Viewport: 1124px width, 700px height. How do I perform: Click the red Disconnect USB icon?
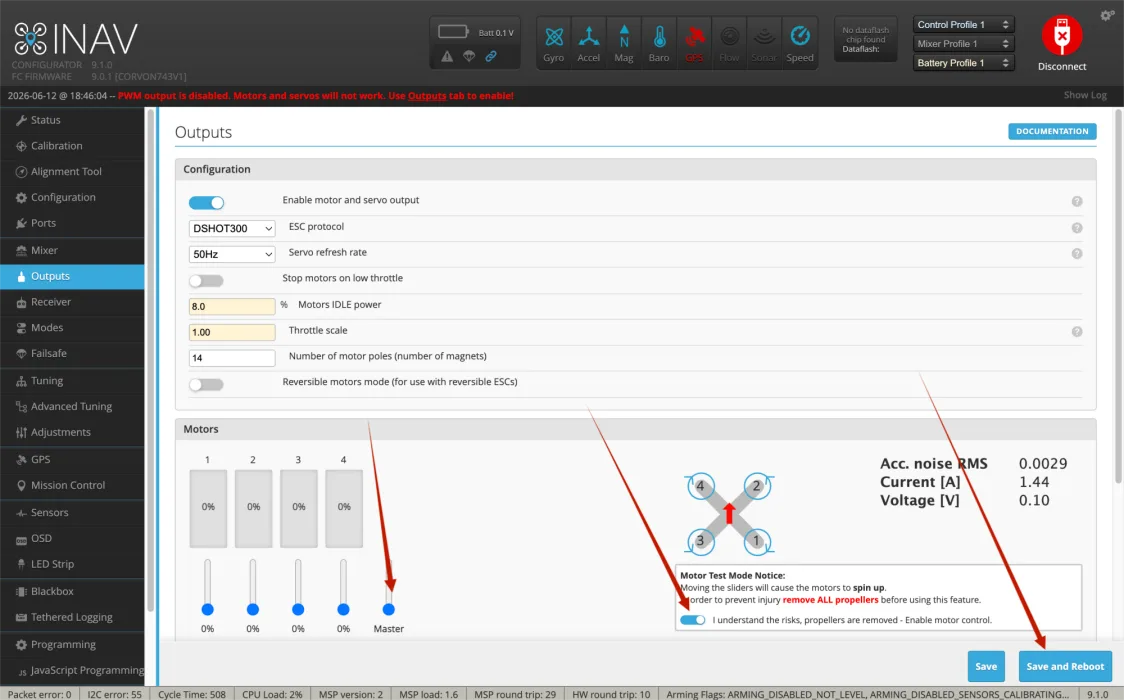(x=1062, y=35)
